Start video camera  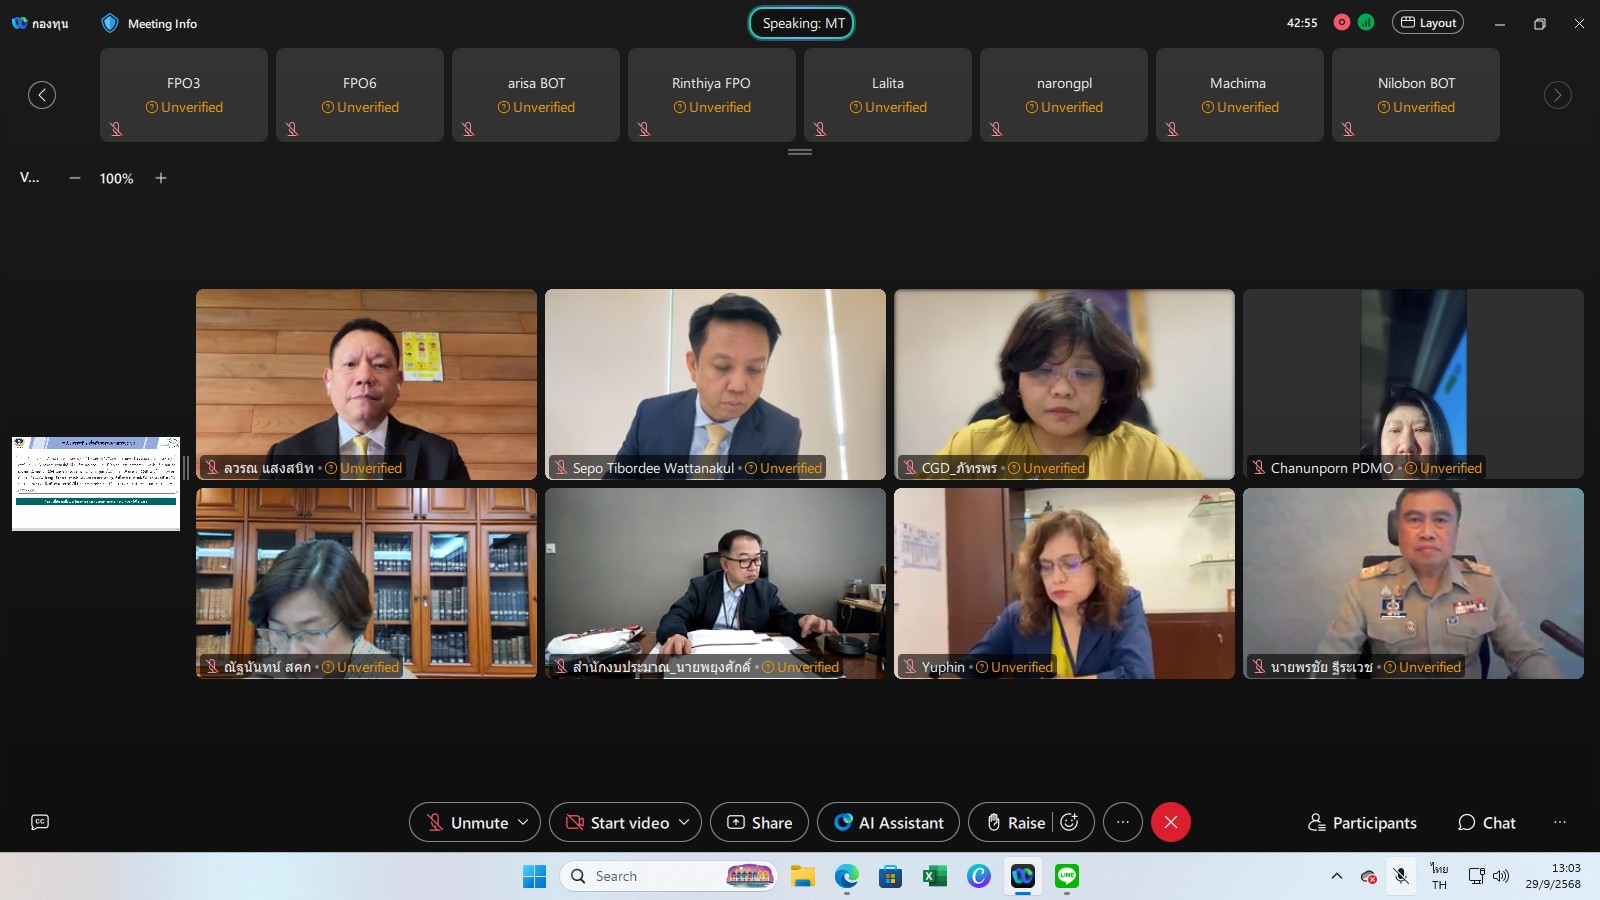coord(617,822)
